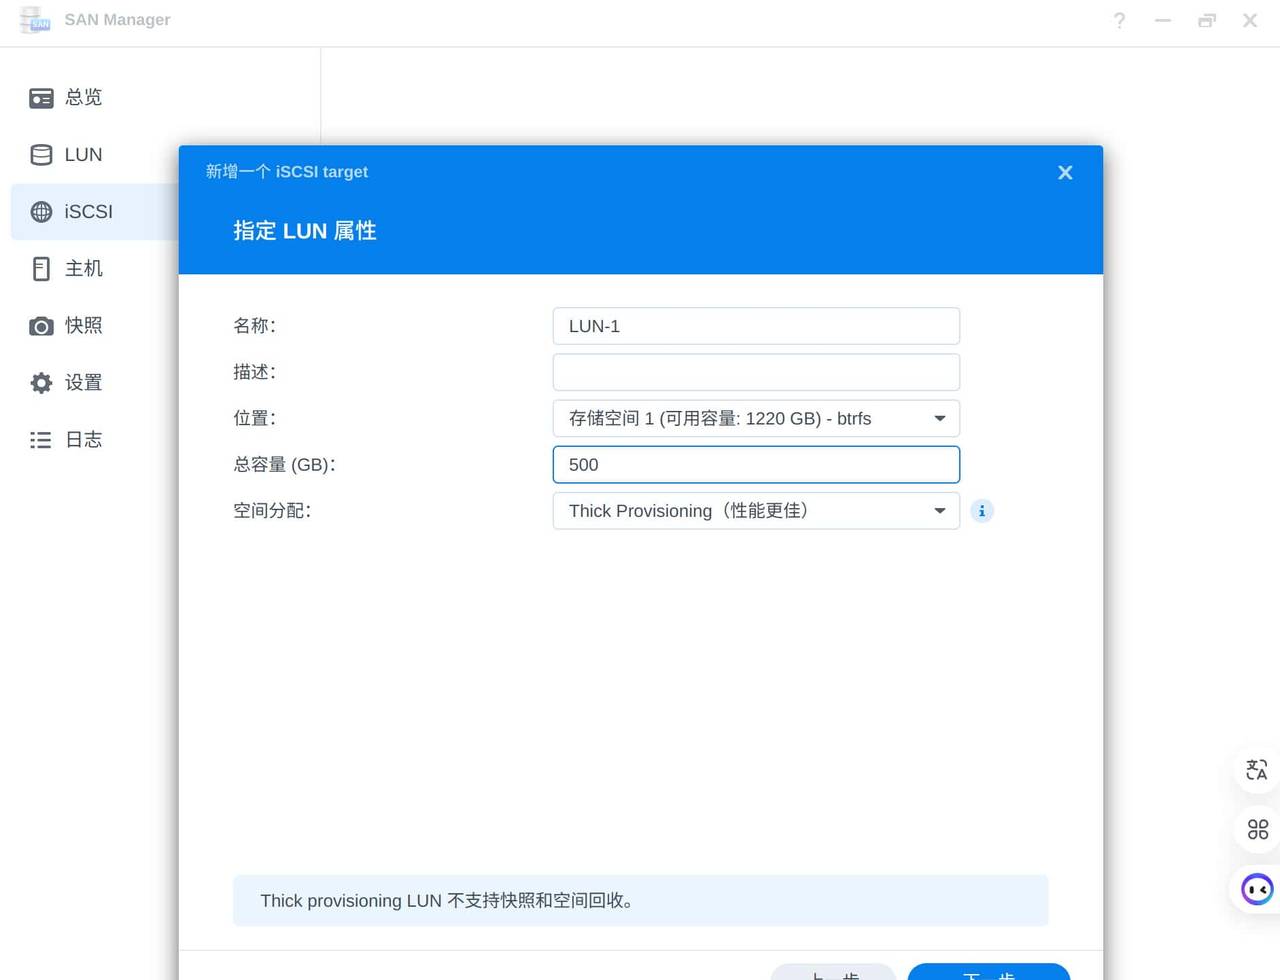Click the 总容量 (GB) capacity field
The height and width of the screenshot is (980, 1280).
(756, 464)
